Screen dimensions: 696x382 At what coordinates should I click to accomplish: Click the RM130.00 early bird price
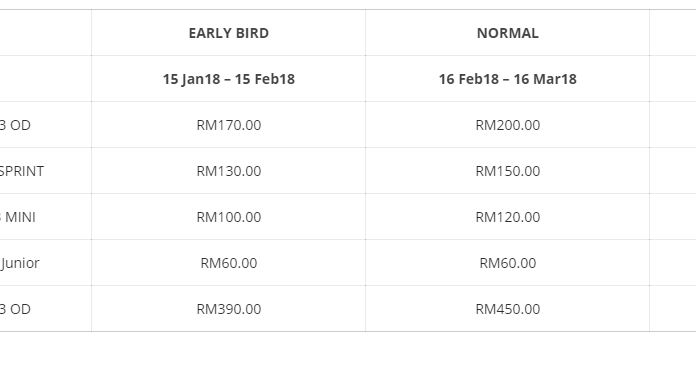tap(229, 171)
